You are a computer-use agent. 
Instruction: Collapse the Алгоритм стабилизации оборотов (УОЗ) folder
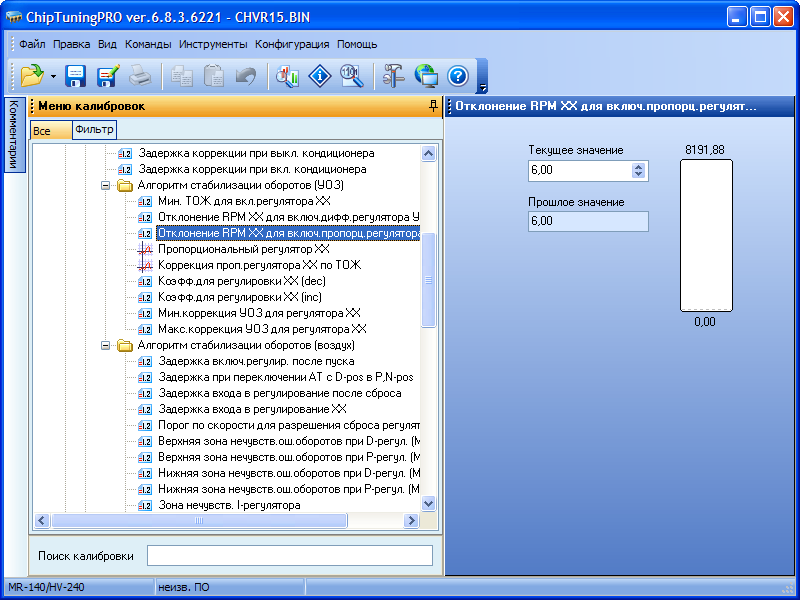click(x=106, y=186)
